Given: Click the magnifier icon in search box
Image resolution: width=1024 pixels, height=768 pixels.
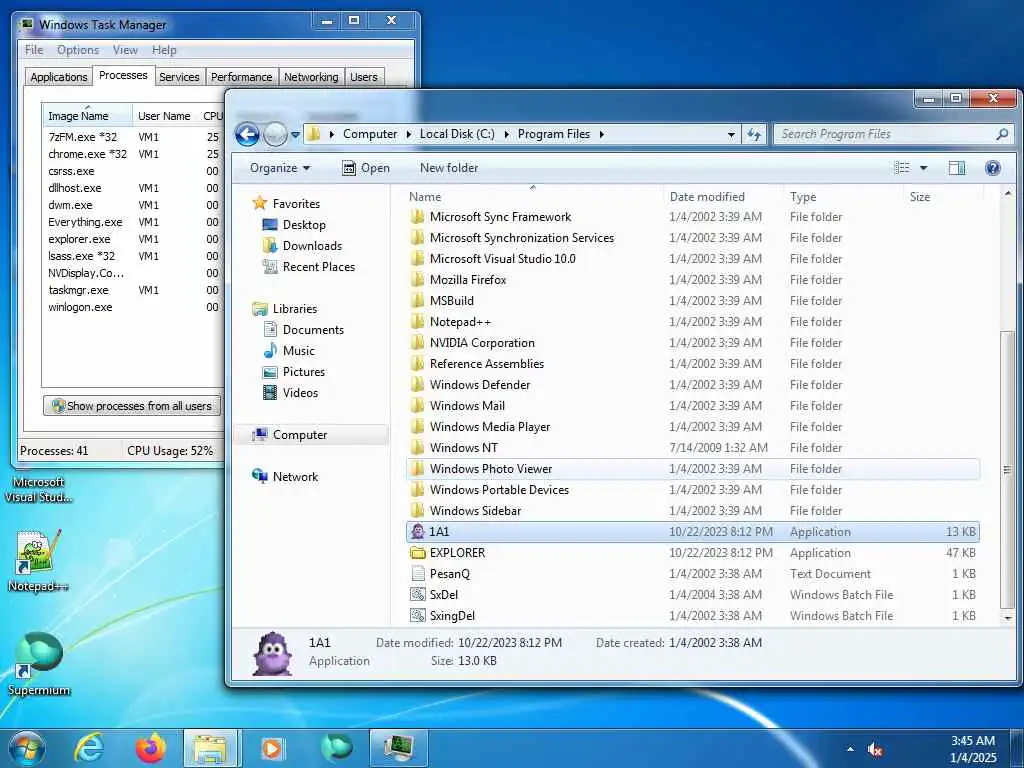Looking at the screenshot, I should coord(1001,134).
